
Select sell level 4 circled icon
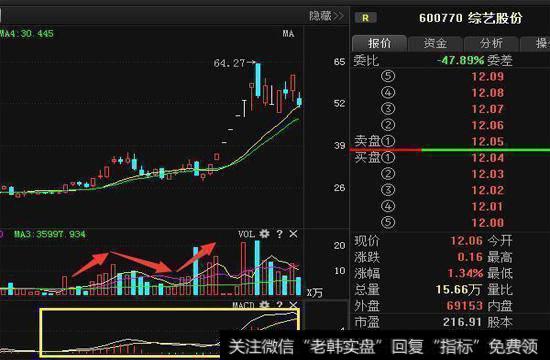[388, 93]
